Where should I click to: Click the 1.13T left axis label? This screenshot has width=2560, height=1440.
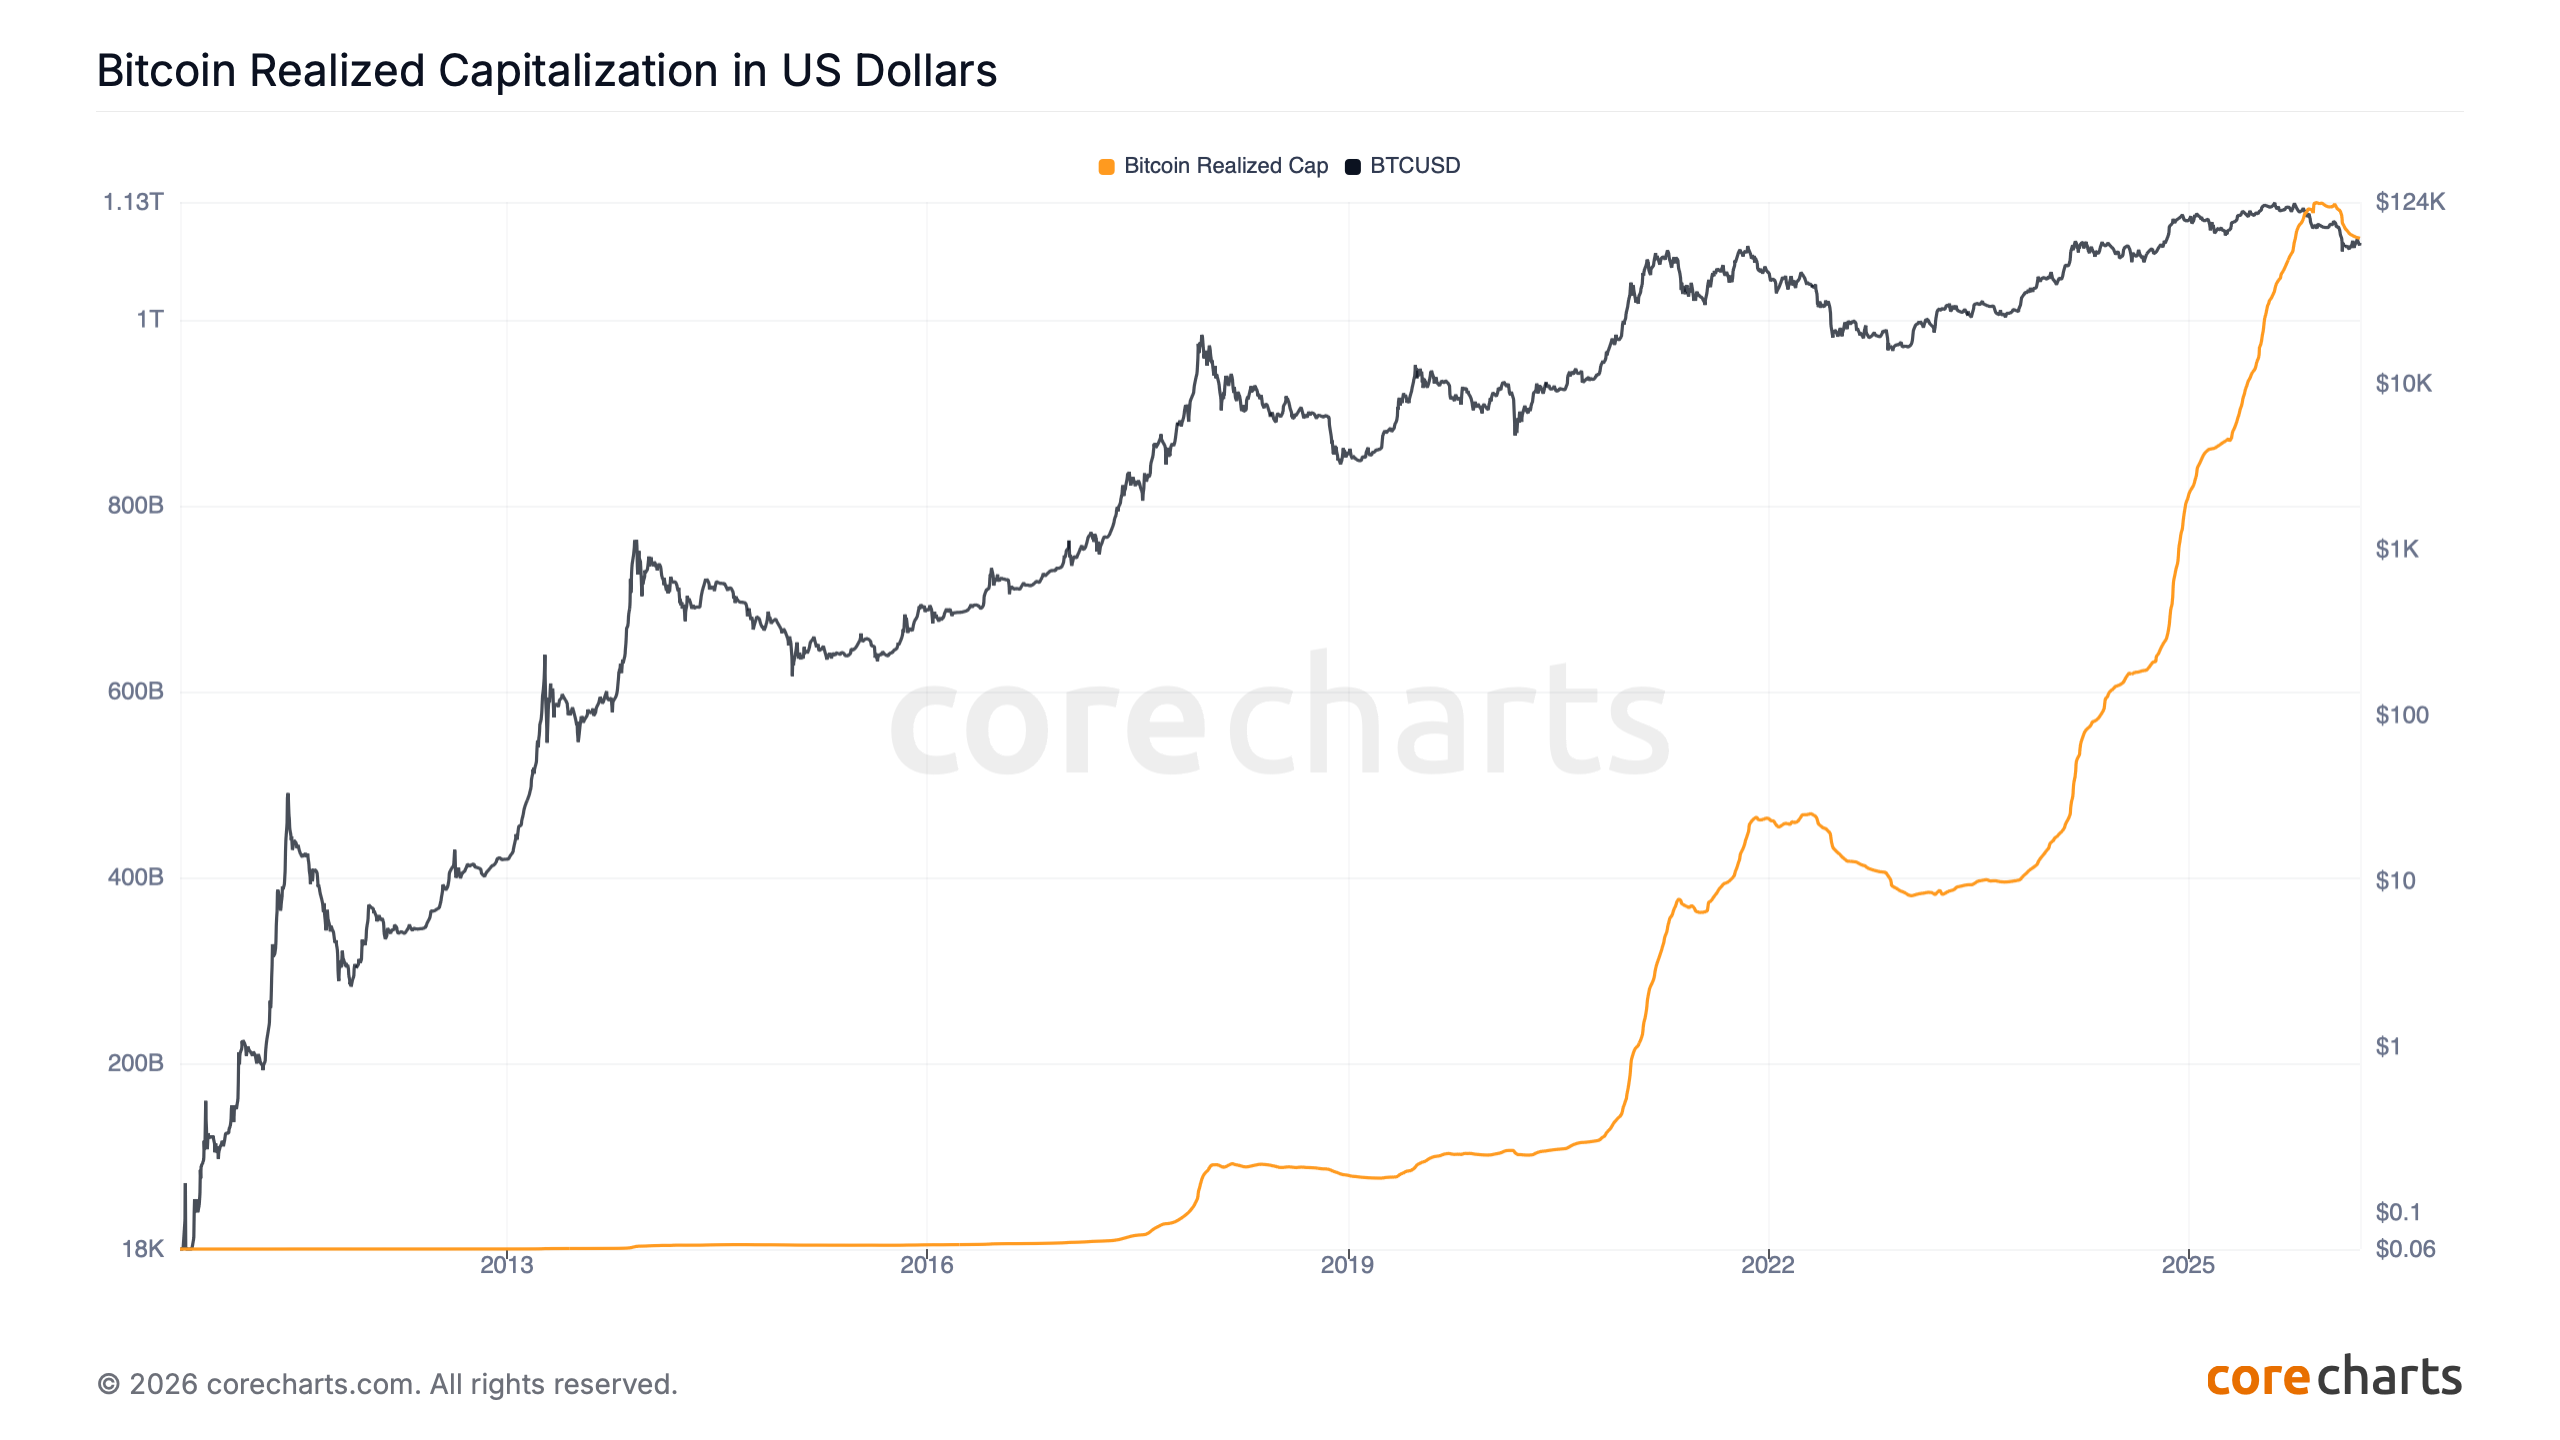pos(133,202)
